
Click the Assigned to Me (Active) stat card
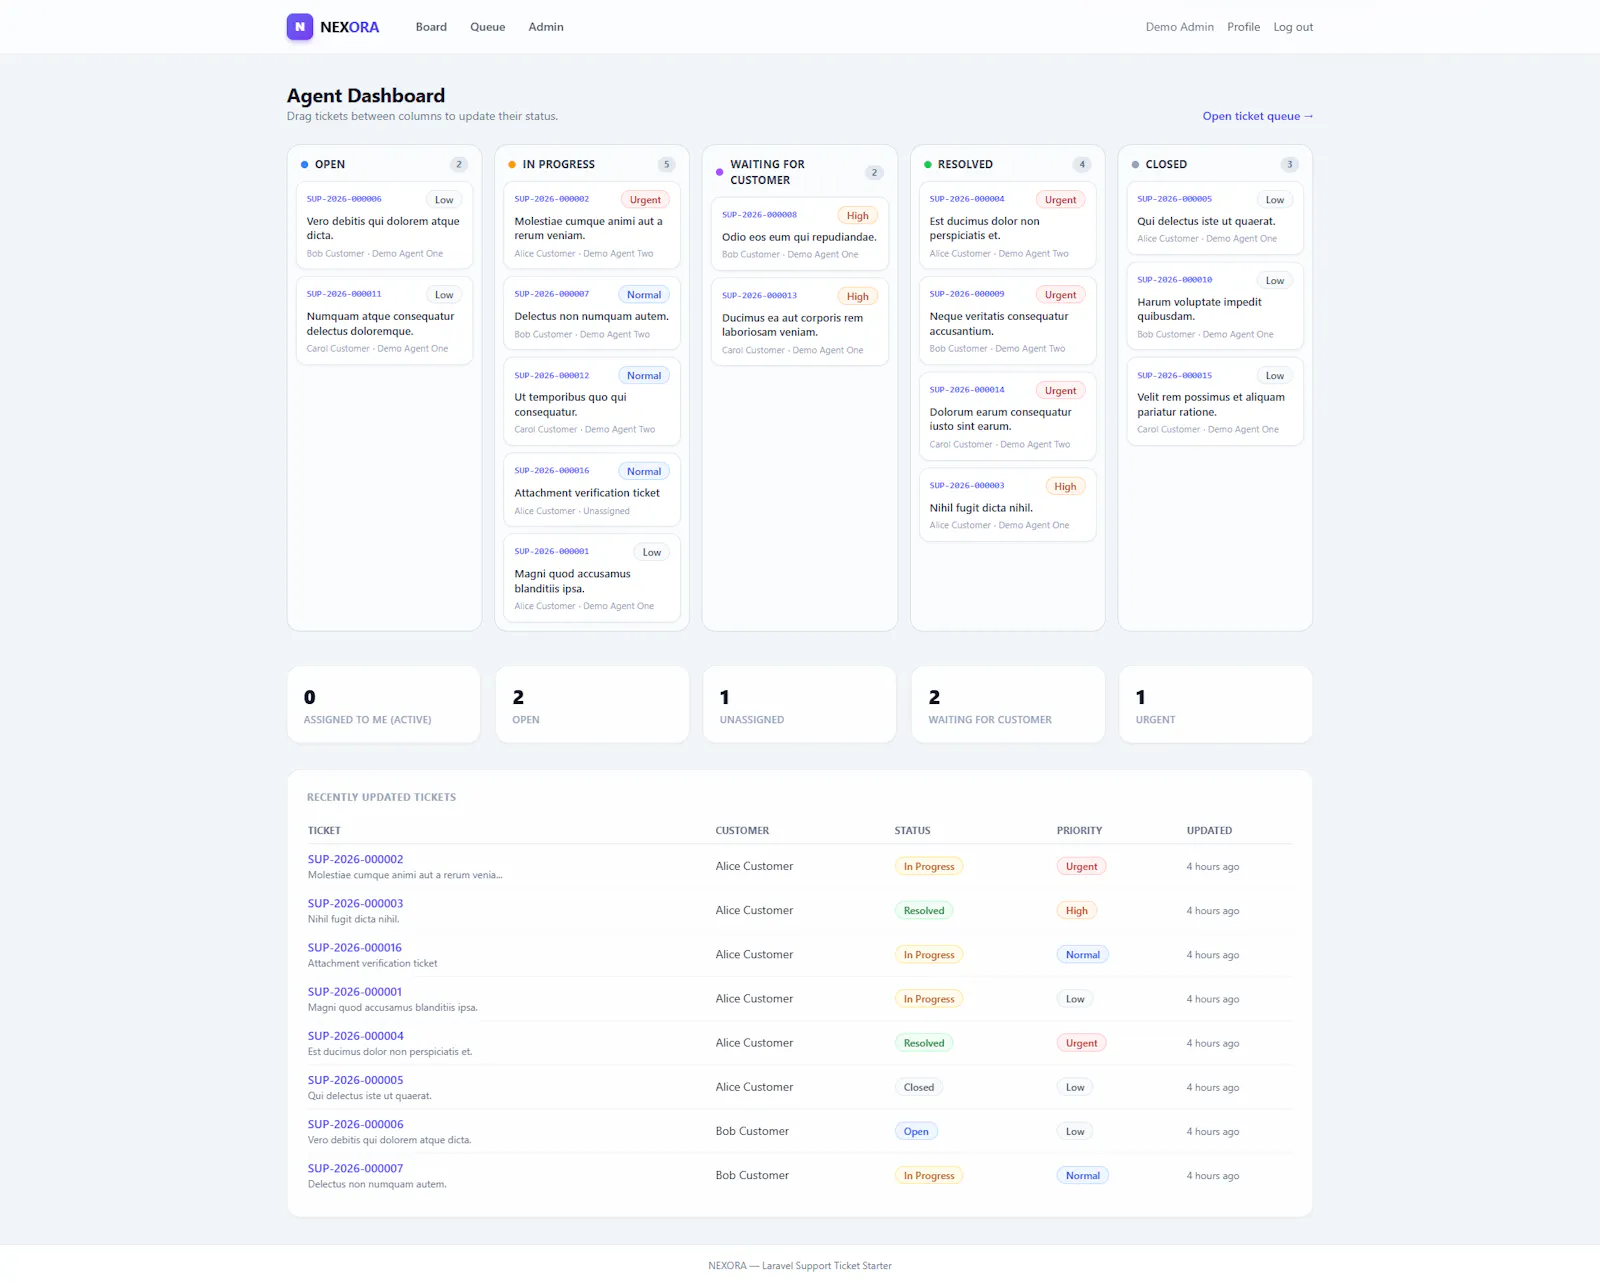pyautogui.click(x=384, y=705)
